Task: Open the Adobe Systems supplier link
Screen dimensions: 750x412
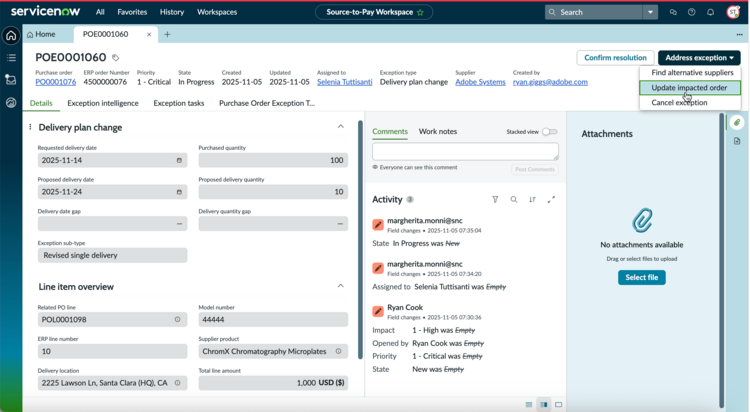Action: pyautogui.click(x=480, y=82)
